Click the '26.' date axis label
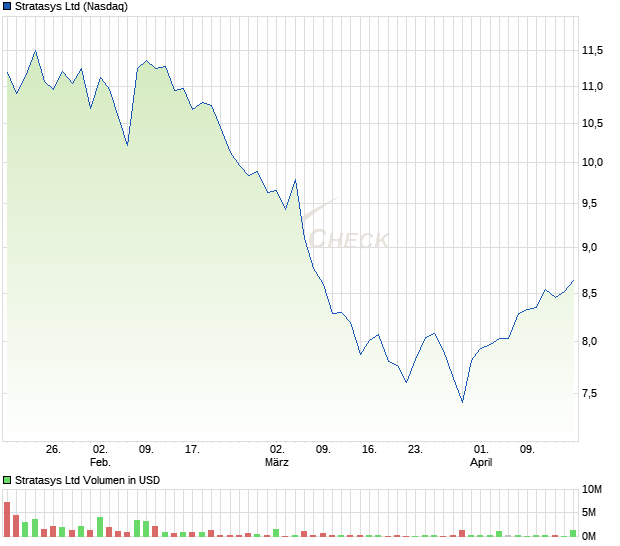The width and height of the screenshot is (620, 546). [x=53, y=450]
